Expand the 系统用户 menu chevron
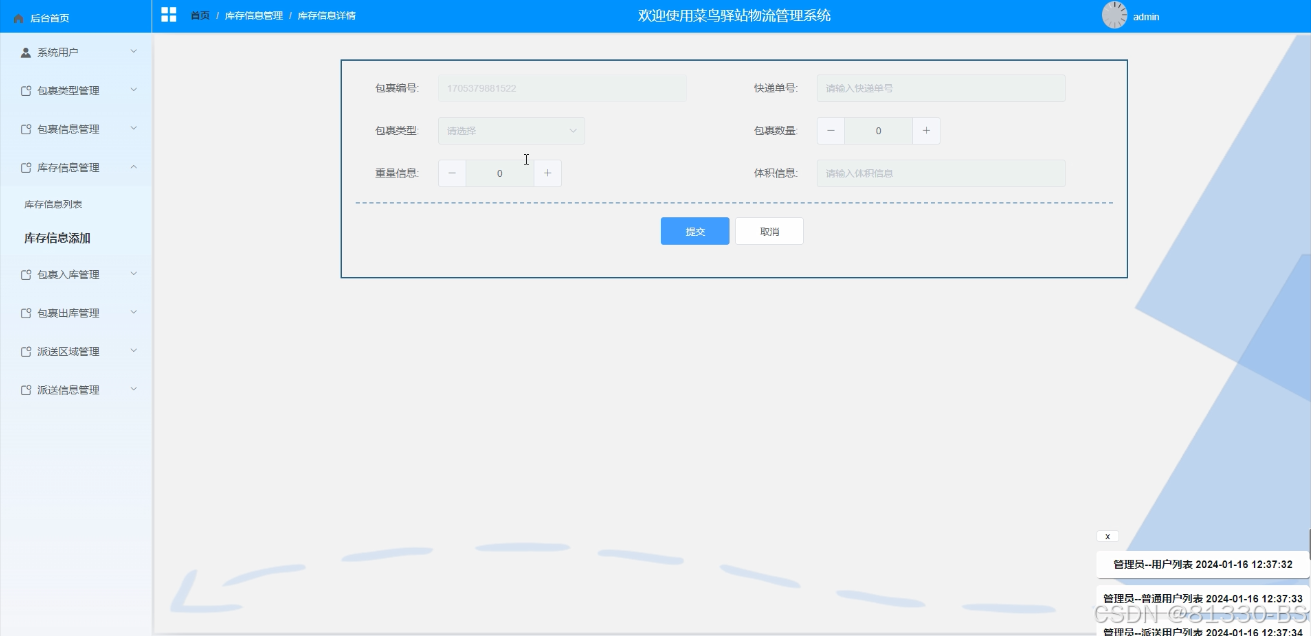Image resolution: width=1311 pixels, height=636 pixels. coord(134,51)
